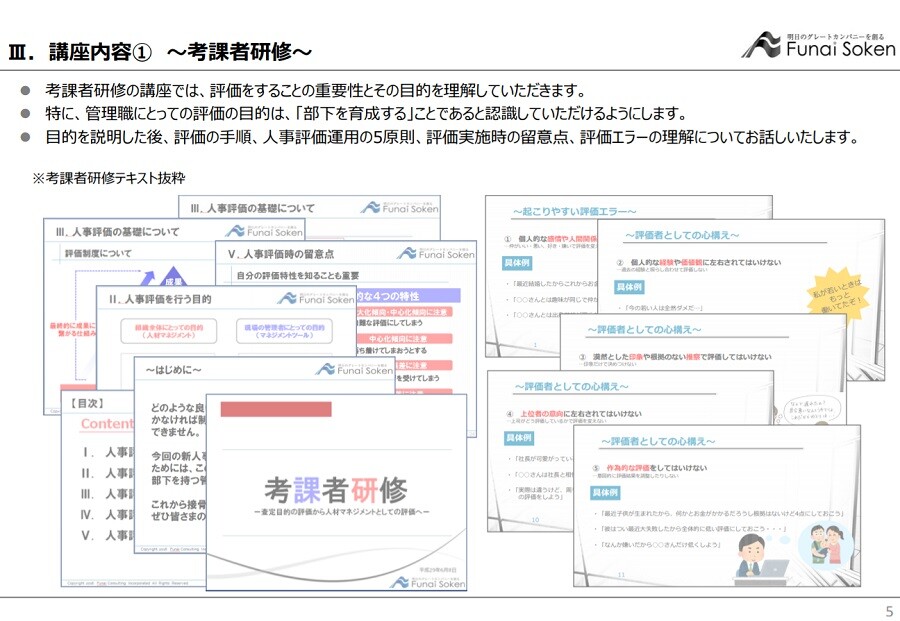Click the slide title Ⅲ. 講座内容①
Viewport: 900px width, 621px height.
[x=160, y=51]
